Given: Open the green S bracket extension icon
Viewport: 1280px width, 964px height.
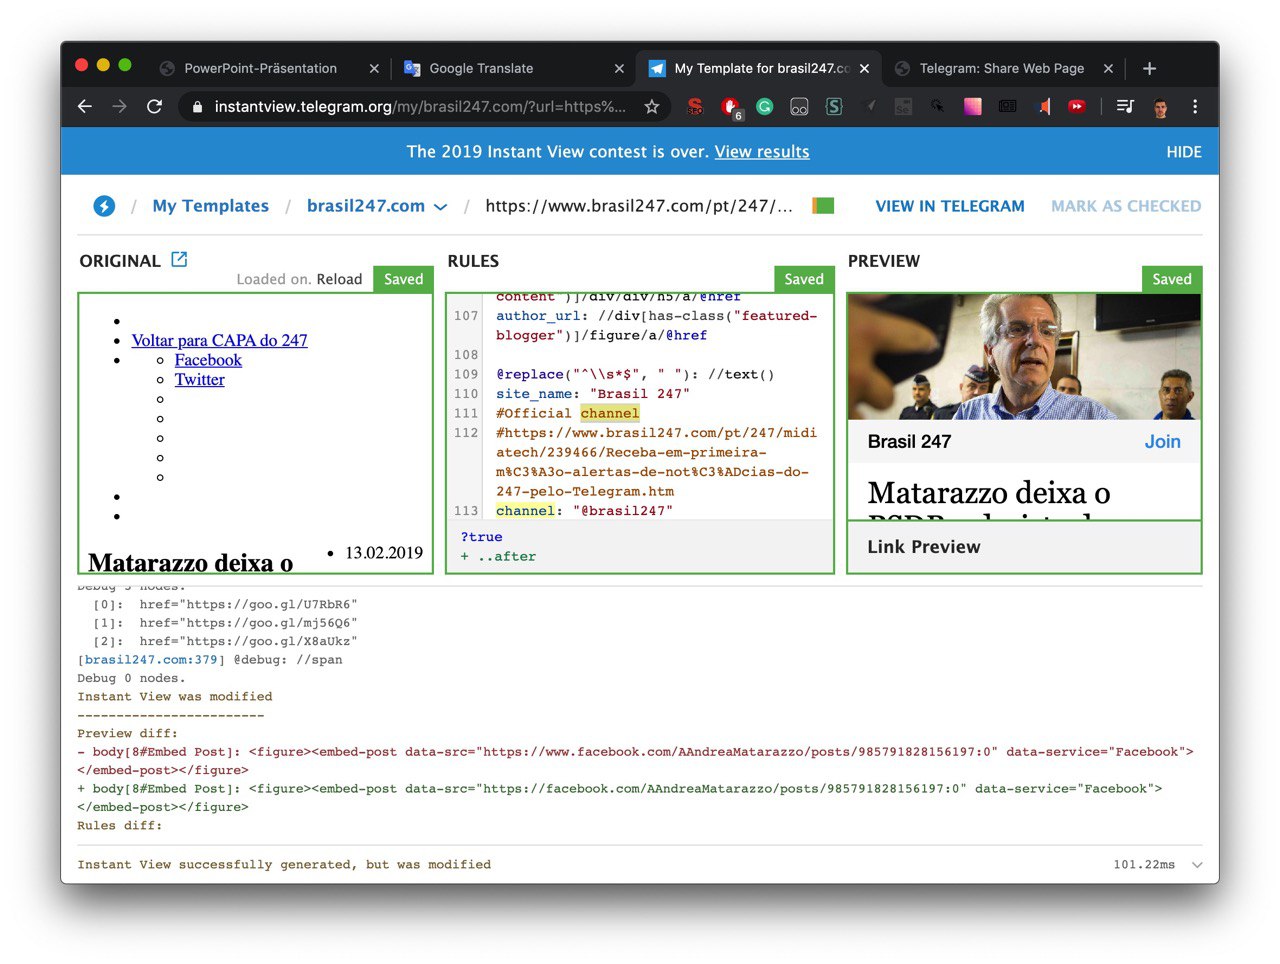Looking at the screenshot, I should [x=834, y=106].
